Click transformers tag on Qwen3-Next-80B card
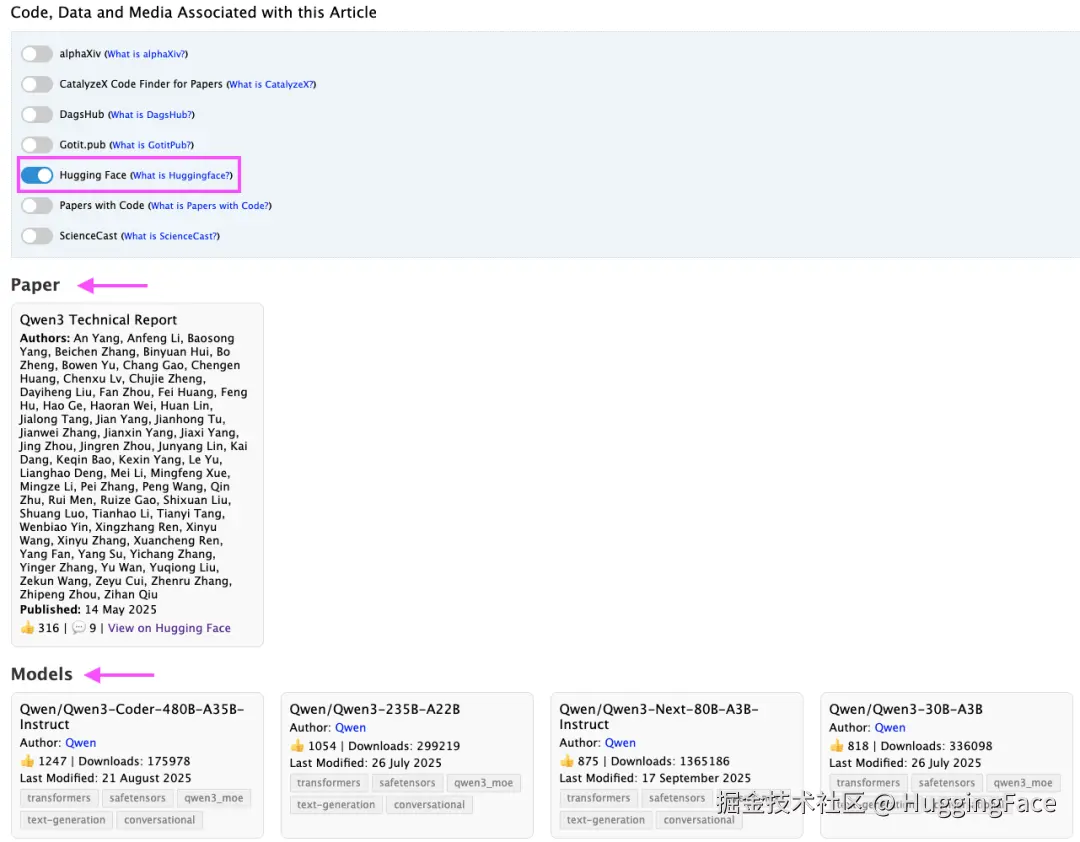The width and height of the screenshot is (1080, 842). [599, 798]
